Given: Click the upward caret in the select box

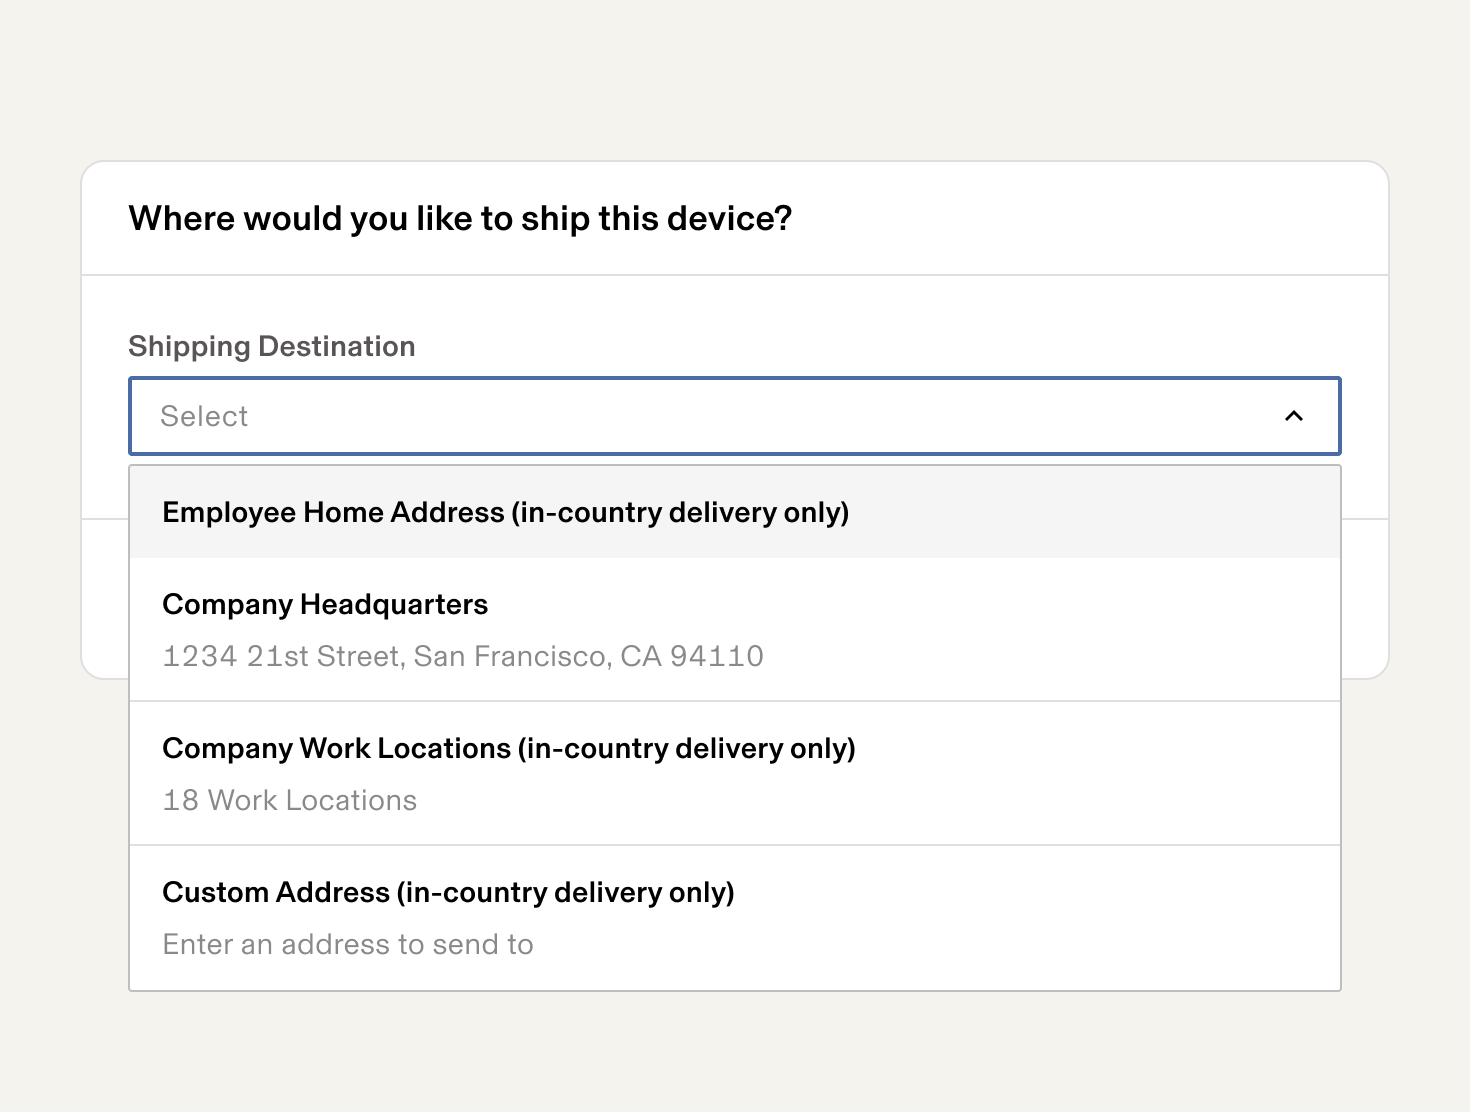Looking at the screenshot, I should click(x=1293, y=416).
